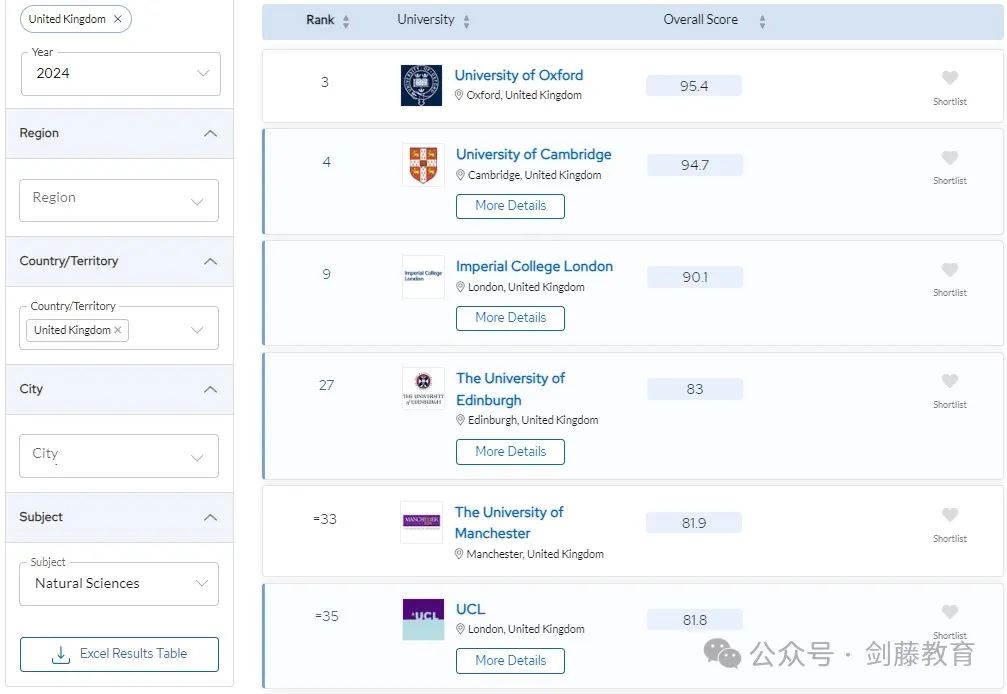This screenshot has height=694, width=1007.
Task: Collapse the Region section
Action: pos(210,134)
